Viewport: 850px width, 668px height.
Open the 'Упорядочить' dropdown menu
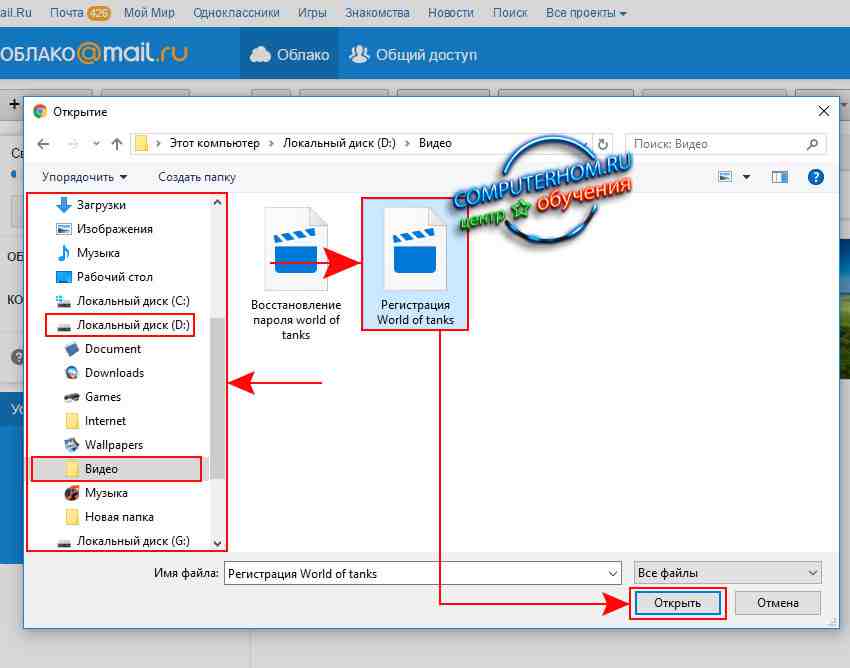click(85, 177)
